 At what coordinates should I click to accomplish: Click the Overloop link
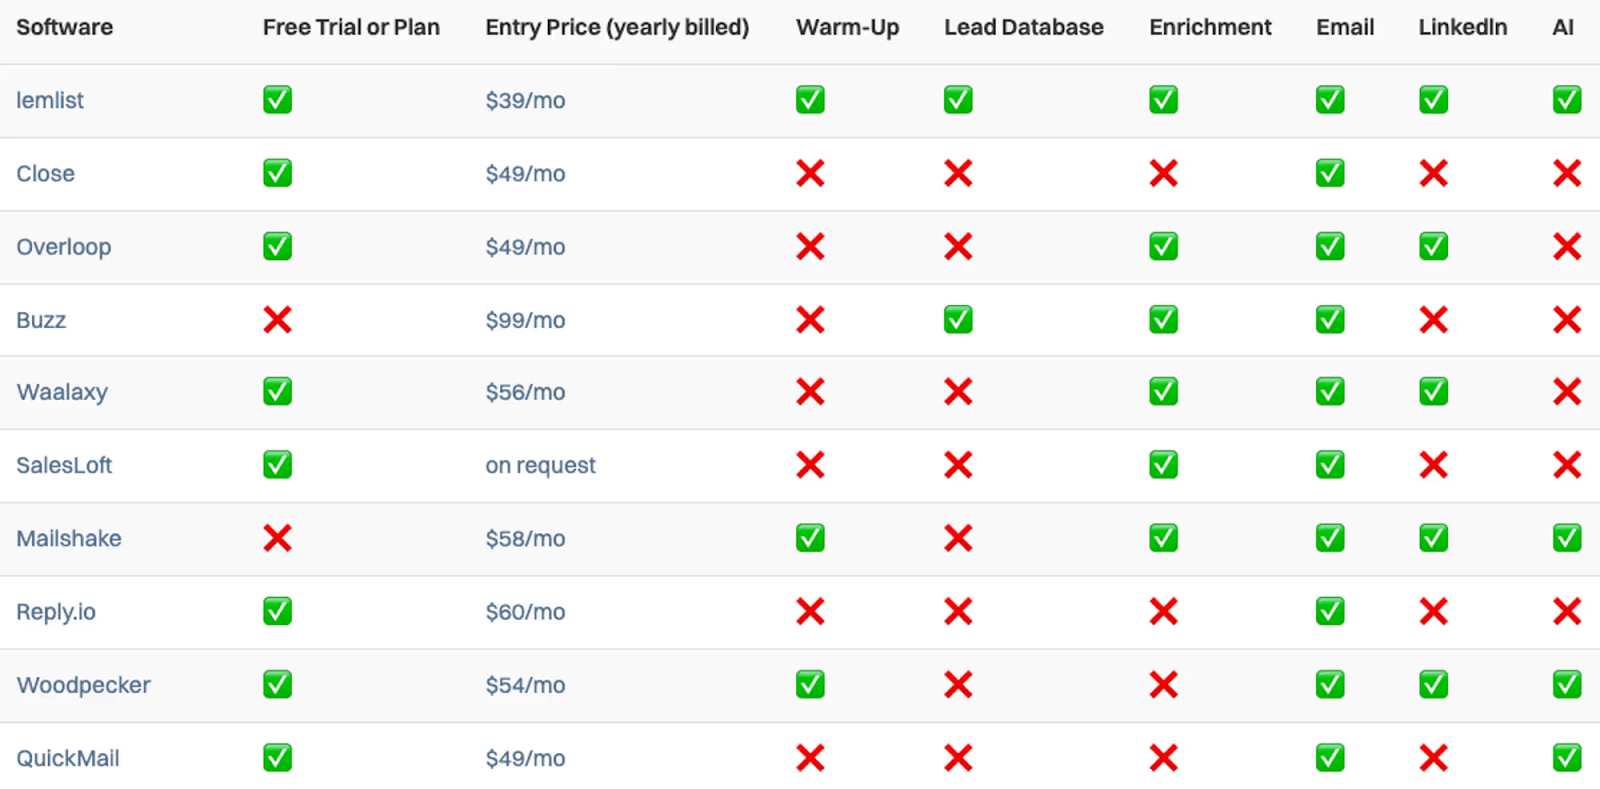[x=63, y=247]
